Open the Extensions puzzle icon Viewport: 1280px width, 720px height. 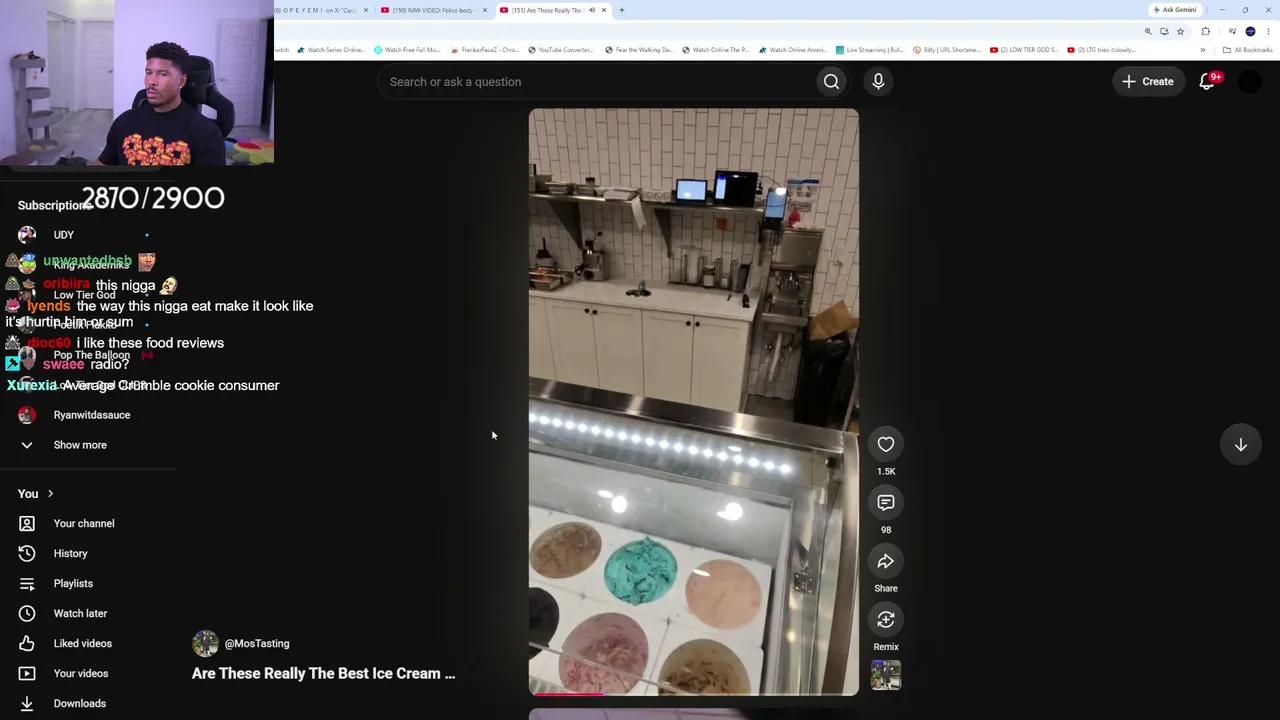pos(1205,31)
